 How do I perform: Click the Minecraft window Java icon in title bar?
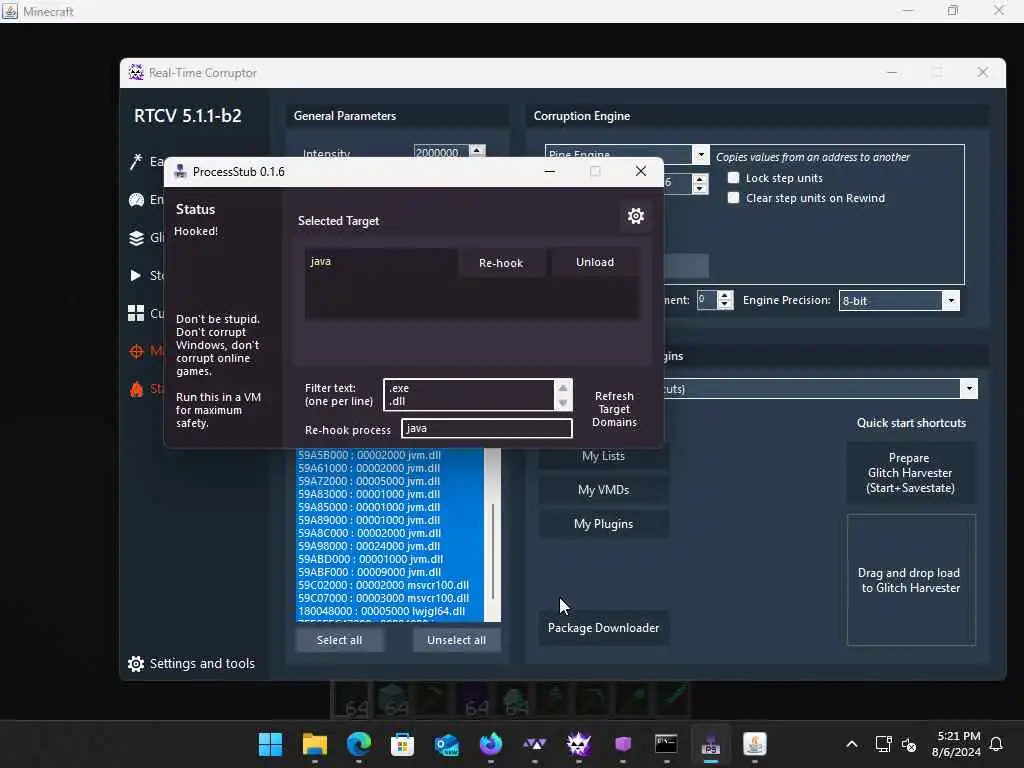[x=10, y=11]
